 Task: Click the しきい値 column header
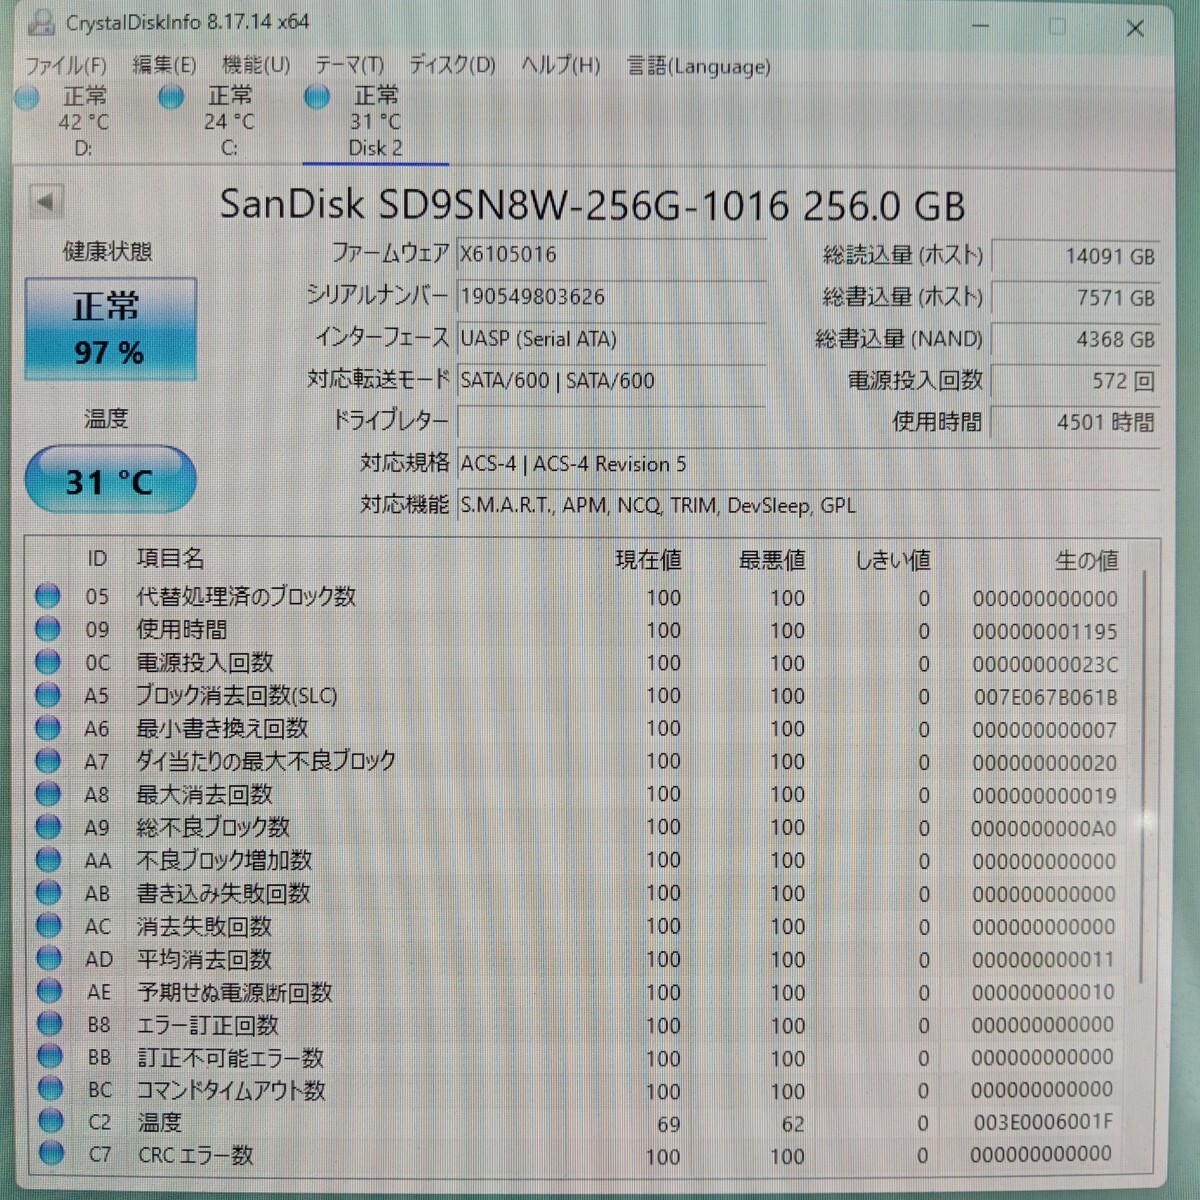pyautogui.click(x=892, y=560)
